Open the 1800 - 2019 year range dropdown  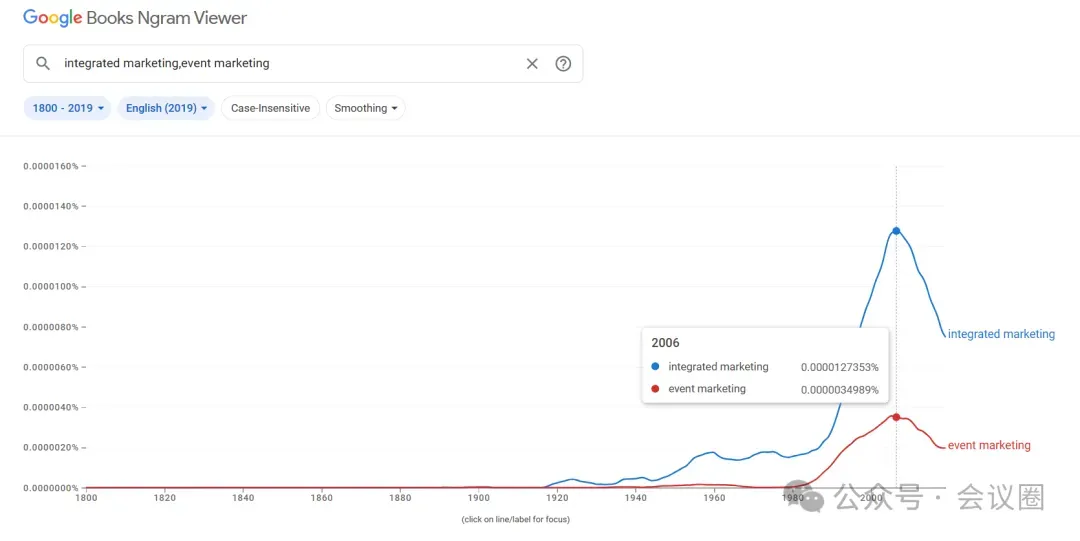[x=70, y=108]
